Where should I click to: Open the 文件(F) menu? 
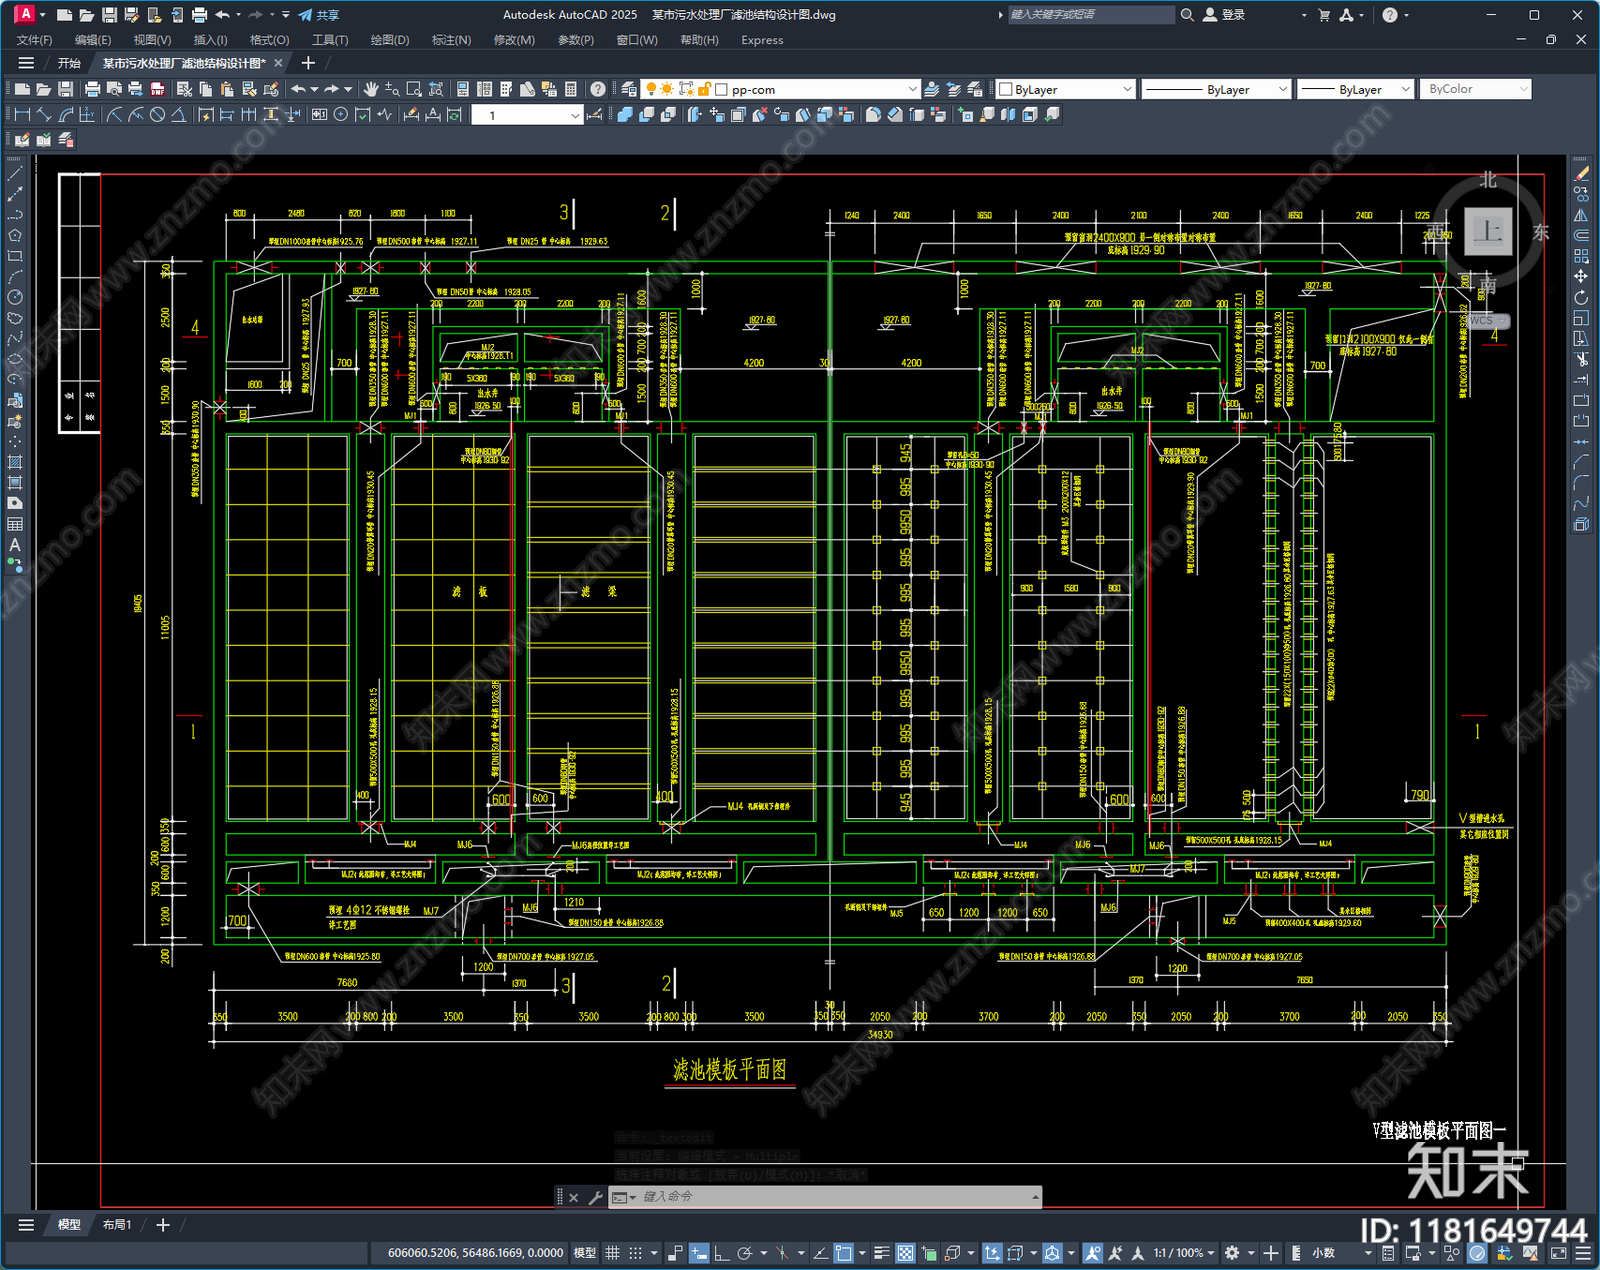coord(34,40)
